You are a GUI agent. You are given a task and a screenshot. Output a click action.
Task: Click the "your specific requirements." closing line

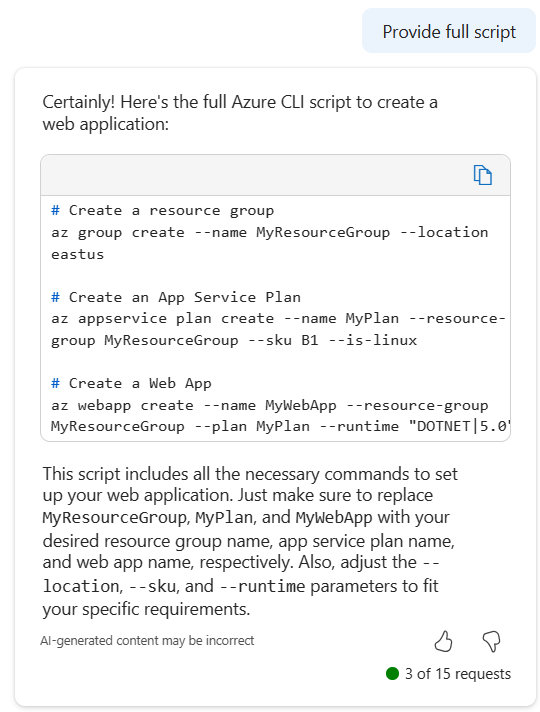pos(146,609)
